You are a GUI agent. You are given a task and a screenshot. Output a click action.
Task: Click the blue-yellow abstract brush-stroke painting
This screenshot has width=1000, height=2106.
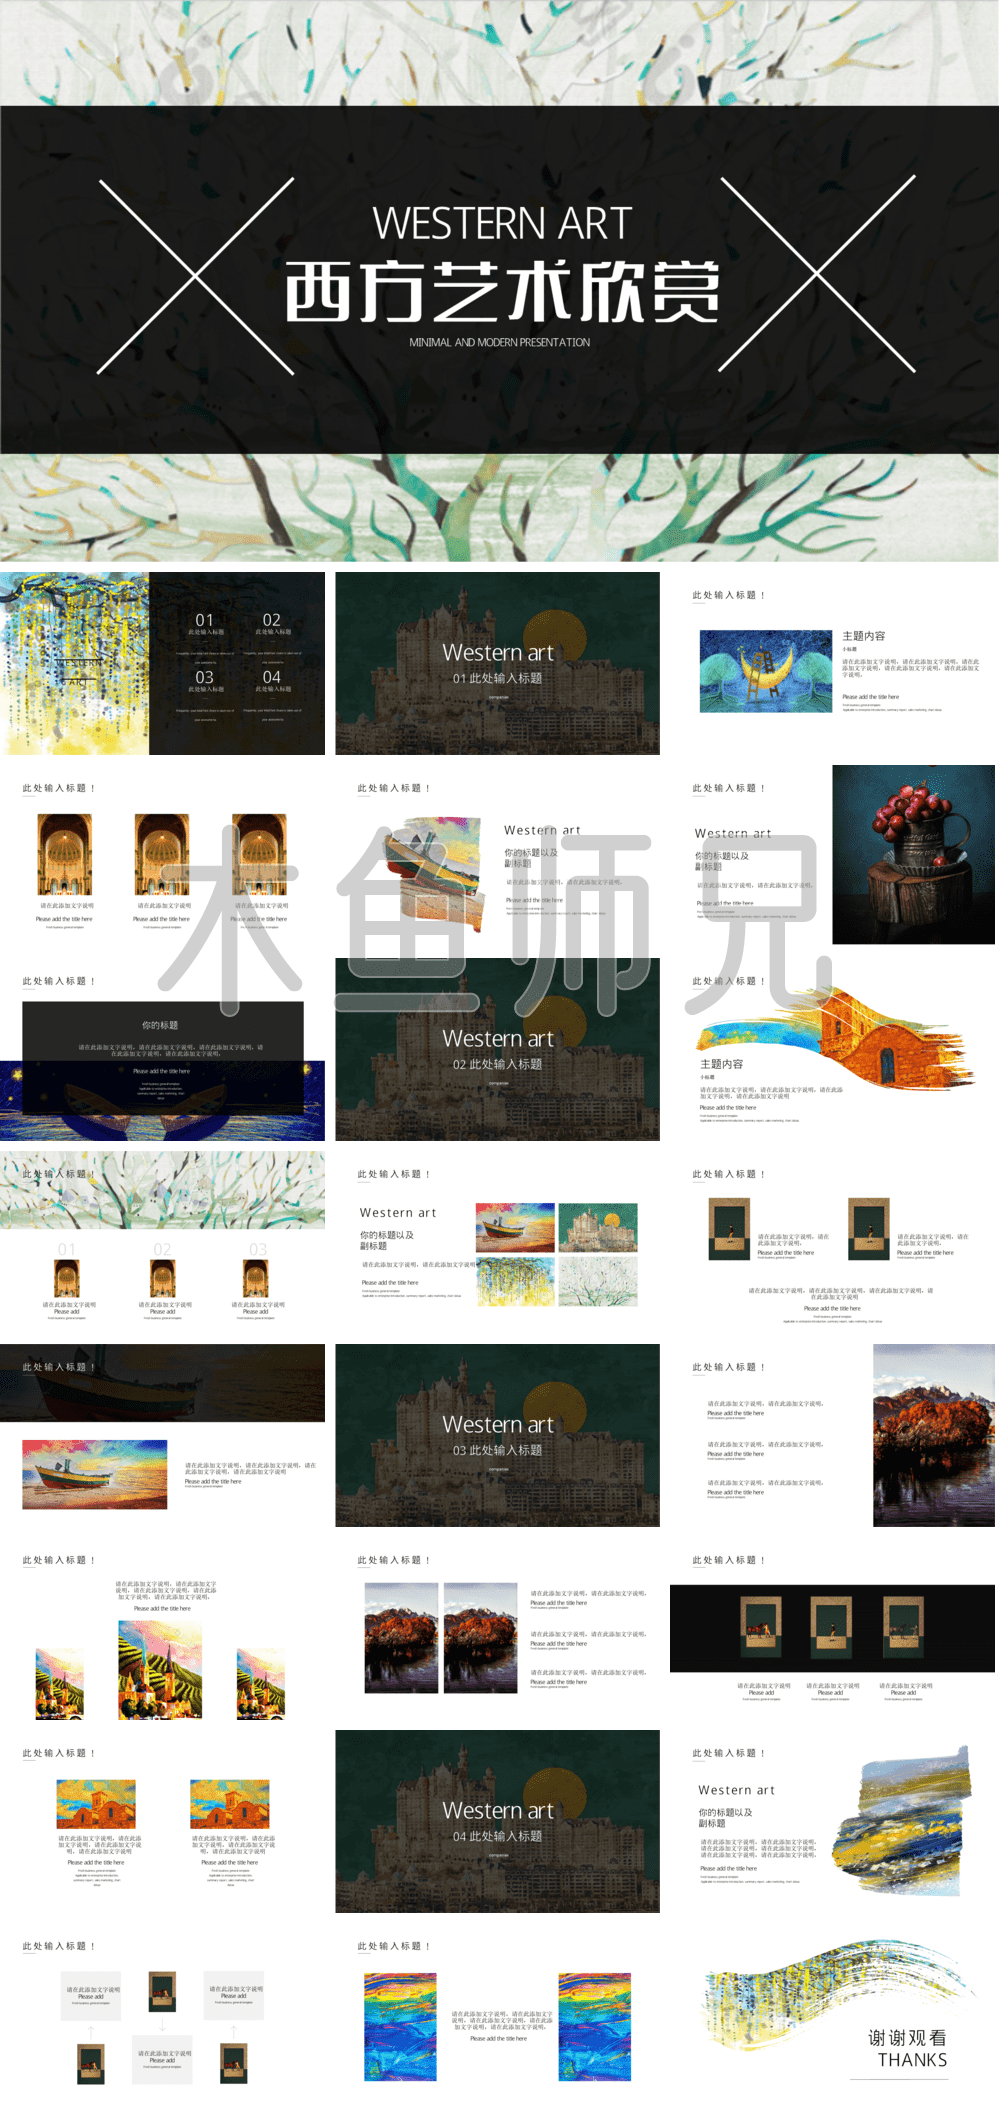pyautogui.click(x=902, y=1822)
